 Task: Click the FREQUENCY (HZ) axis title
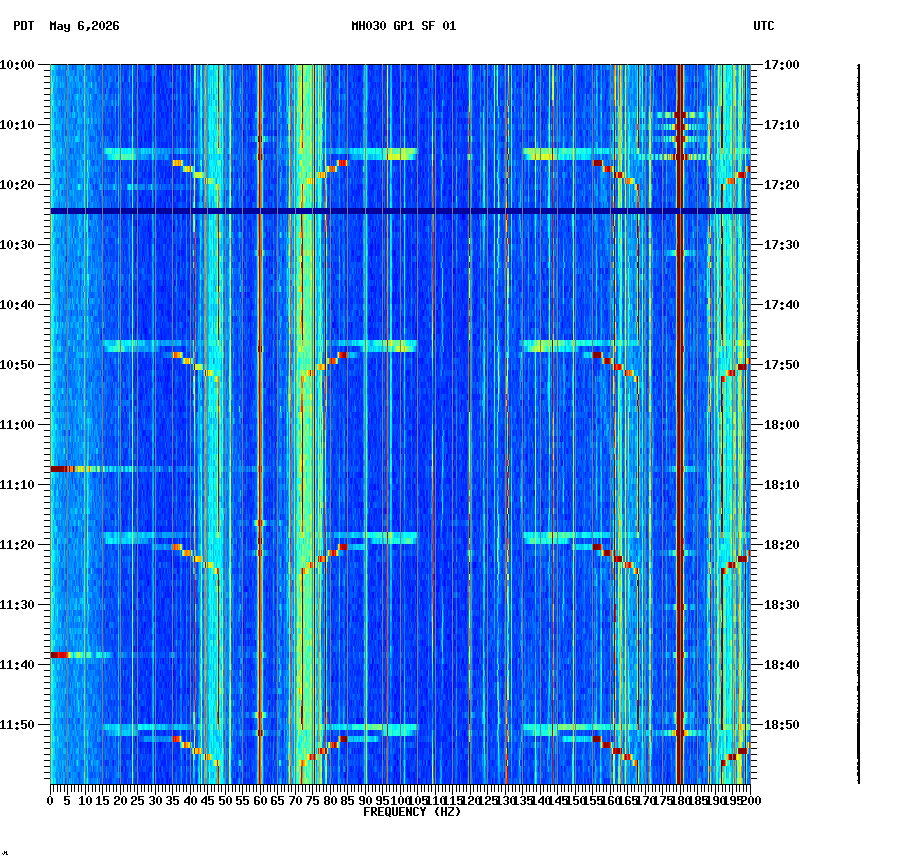[412, 812]
